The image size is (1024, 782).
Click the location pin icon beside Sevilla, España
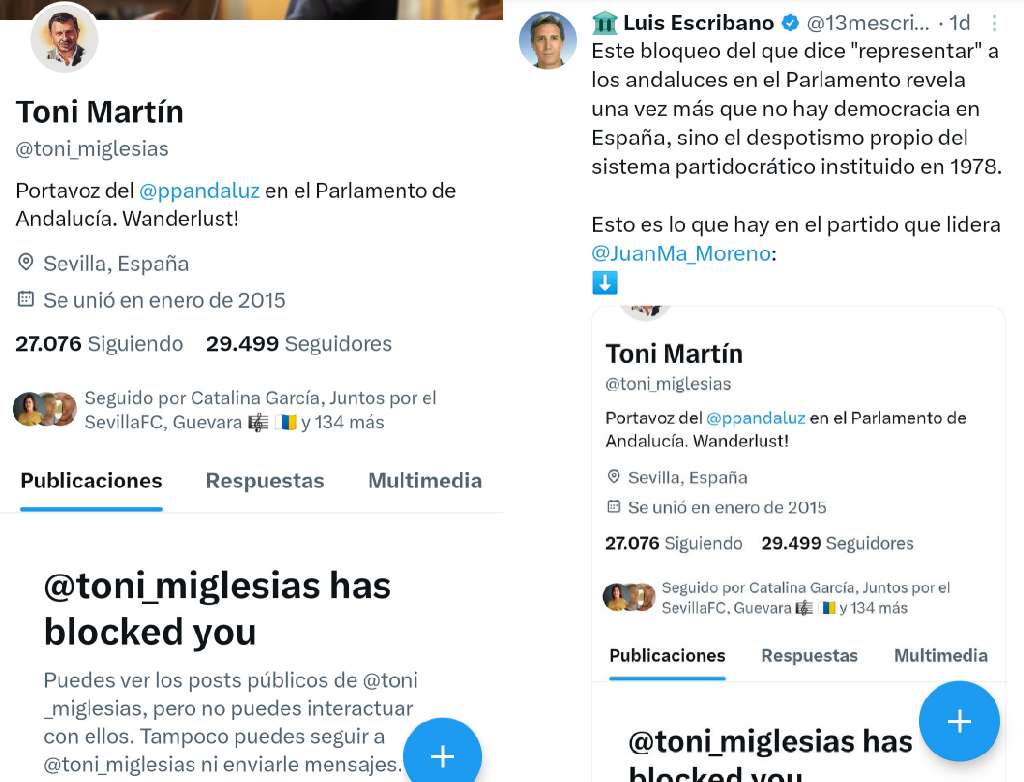pyautogui.click(x=25, y=263)
